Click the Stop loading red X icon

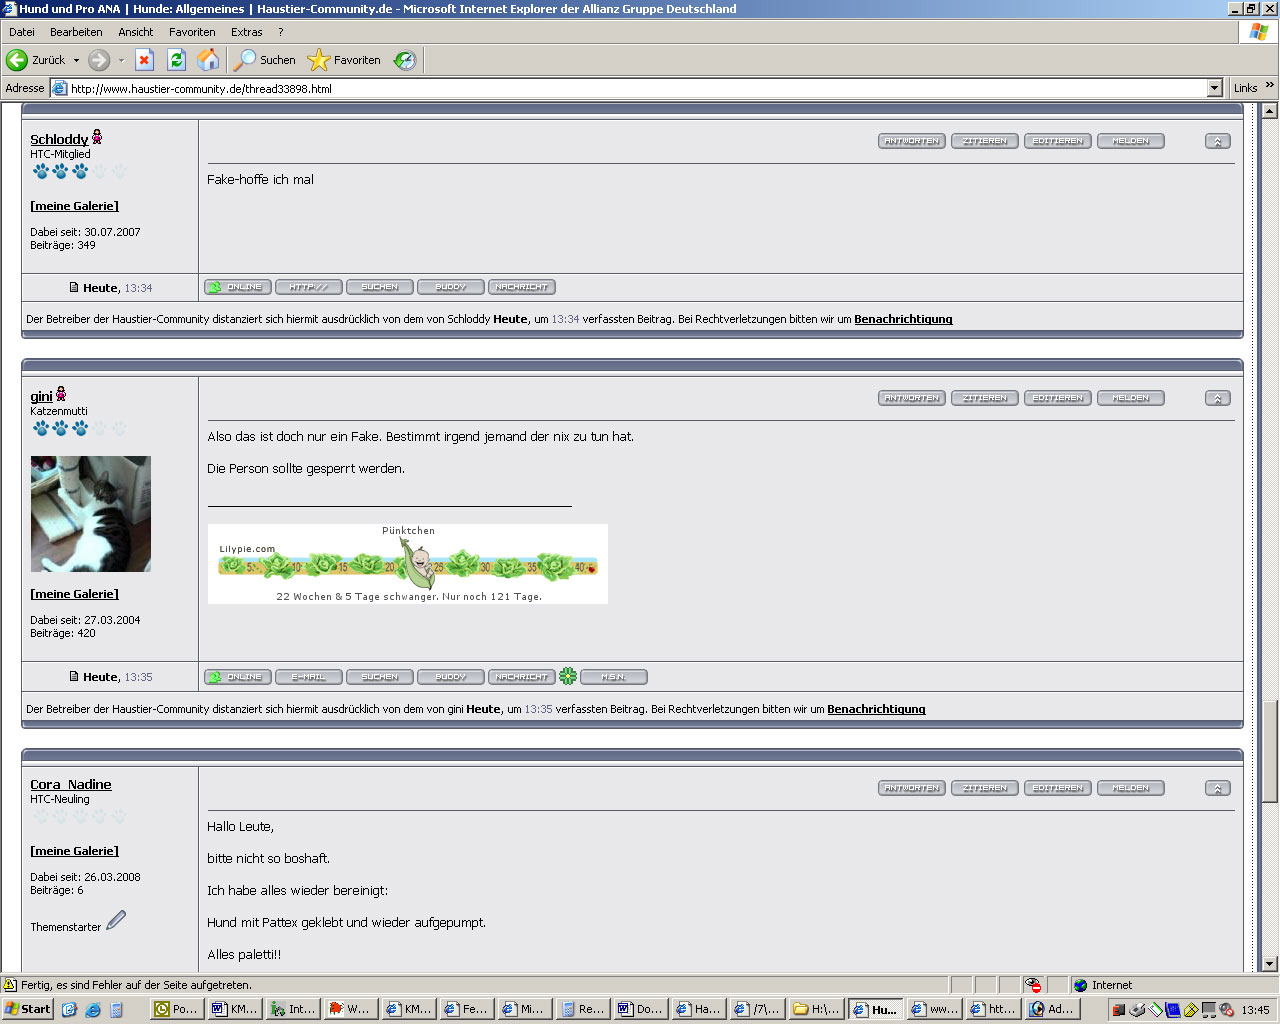click(144, 60)
